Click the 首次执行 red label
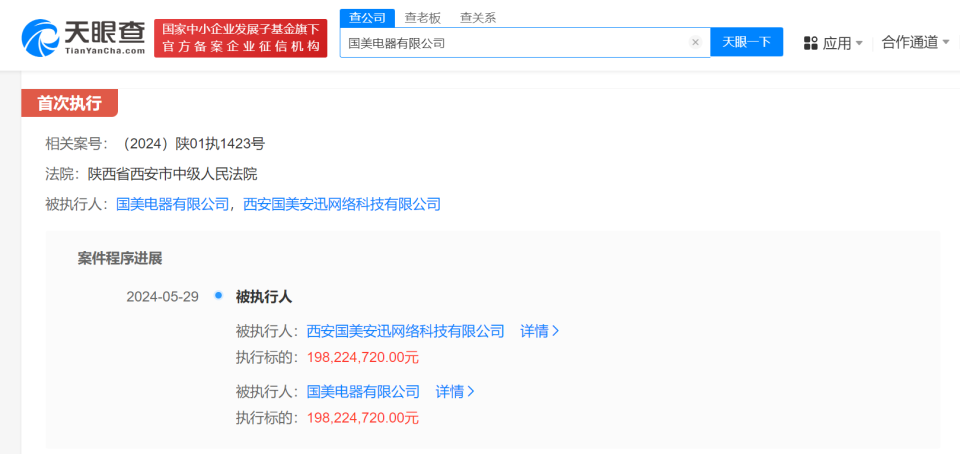Image resolution: width=960 pixels, height=454 pixels. [69, 103]
